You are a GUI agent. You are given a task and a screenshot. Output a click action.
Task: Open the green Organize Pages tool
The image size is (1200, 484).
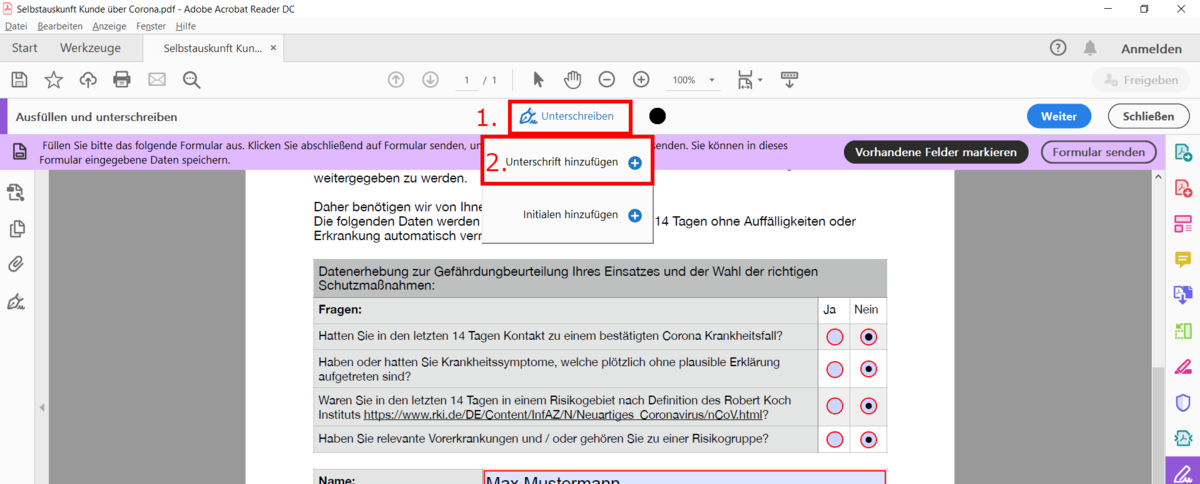tap(1183, 330)
